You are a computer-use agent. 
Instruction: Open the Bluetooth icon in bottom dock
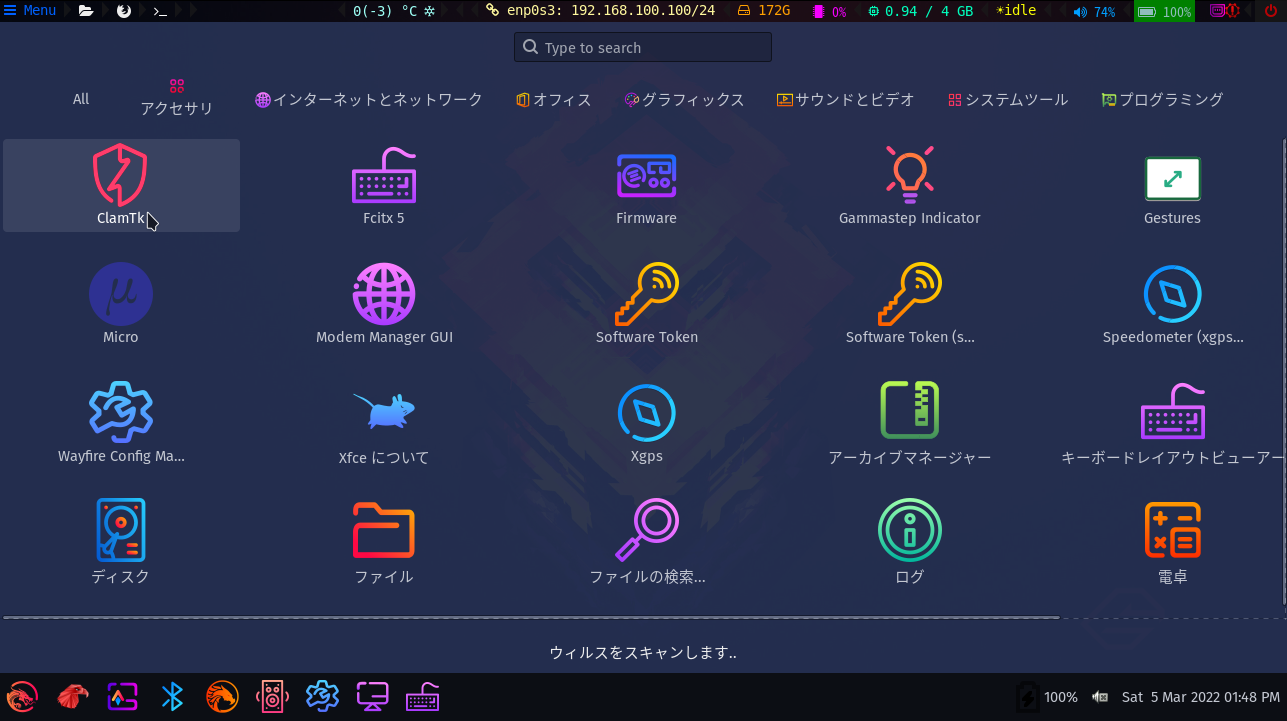pyautogui.click(x=173, y=696)
